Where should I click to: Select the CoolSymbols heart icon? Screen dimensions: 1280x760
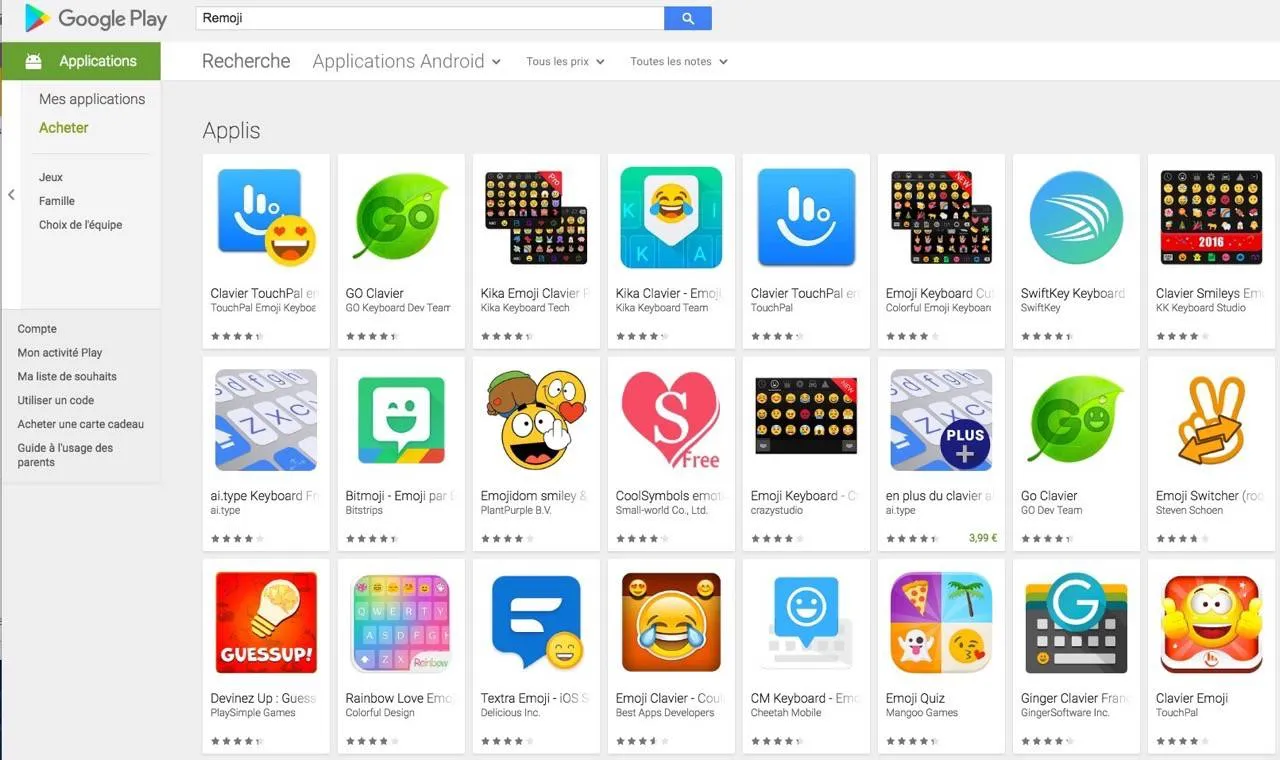click(671, 420)
